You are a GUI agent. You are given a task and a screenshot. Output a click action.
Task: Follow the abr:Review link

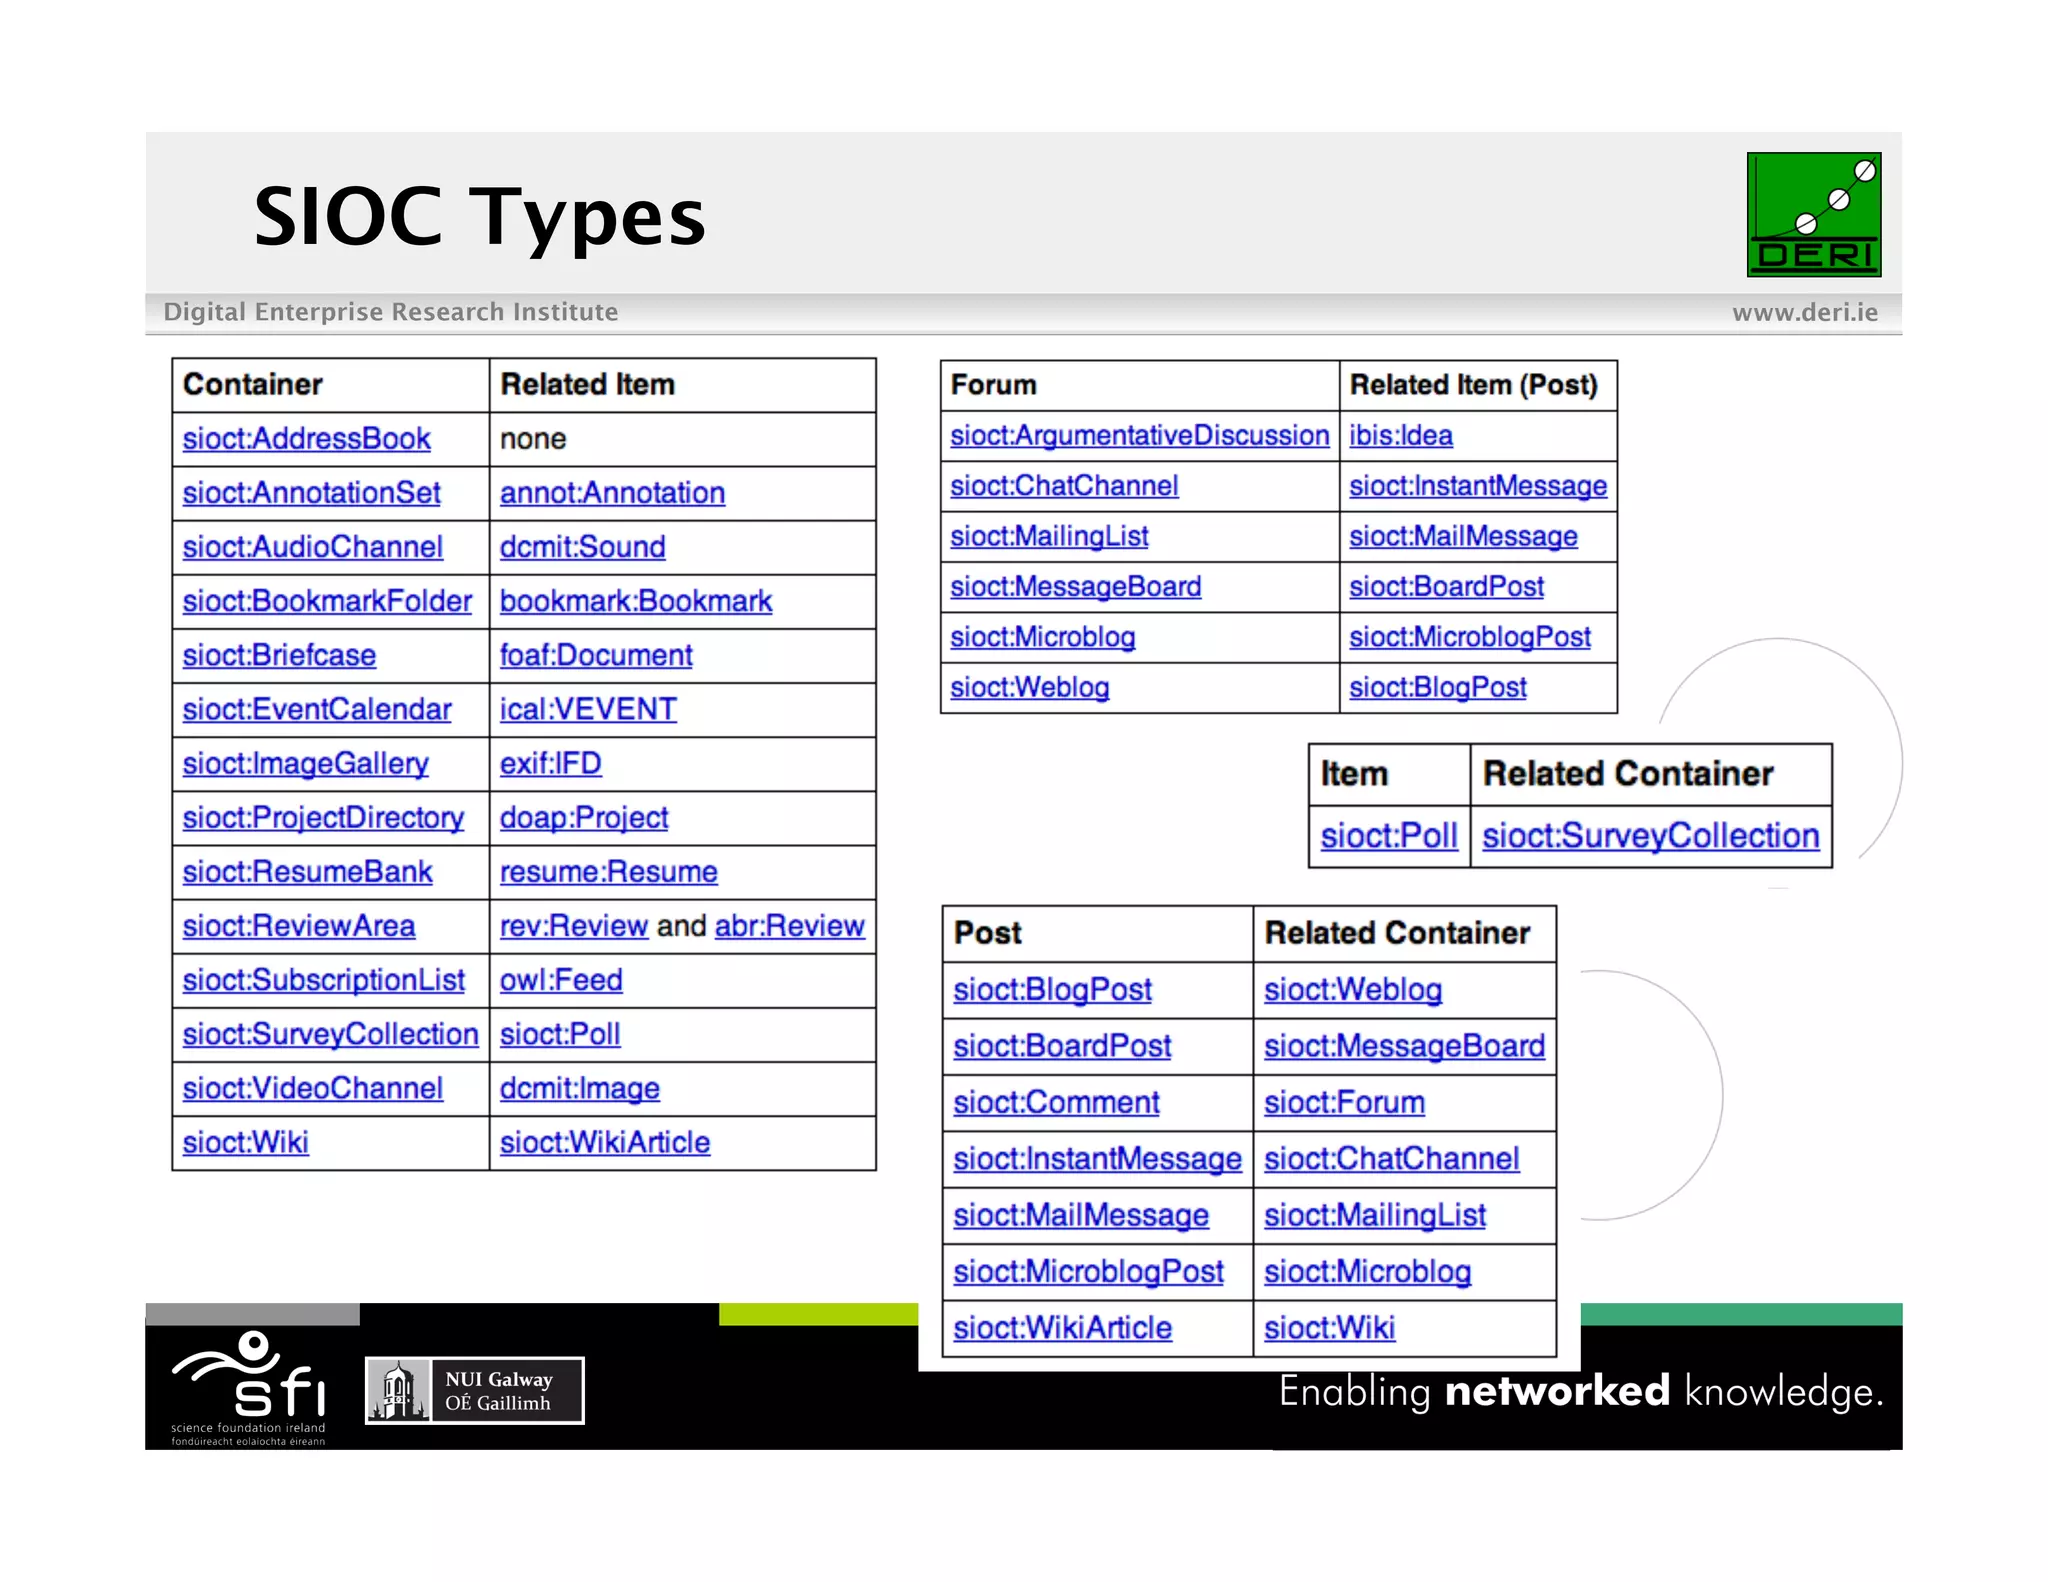click(x=789, y=926)
